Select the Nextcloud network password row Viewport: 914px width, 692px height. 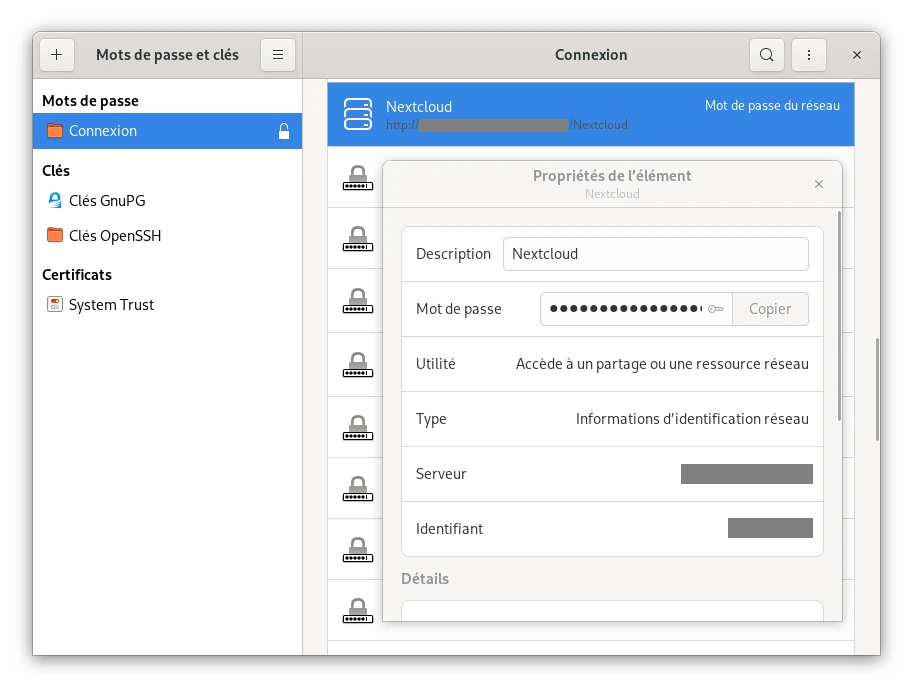(x=590, y=114)
